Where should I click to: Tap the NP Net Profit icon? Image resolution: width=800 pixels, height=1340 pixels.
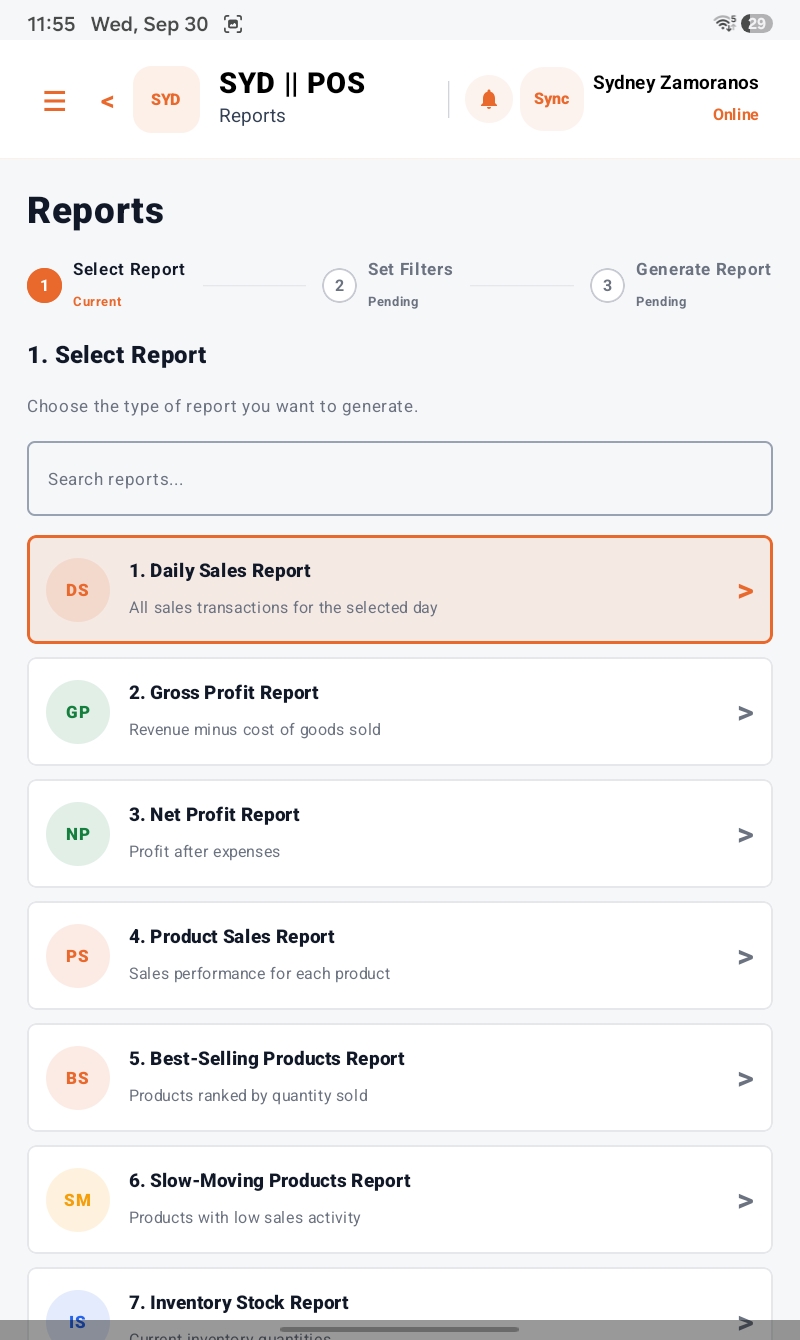pyautogui.click(x=78, y=834)
